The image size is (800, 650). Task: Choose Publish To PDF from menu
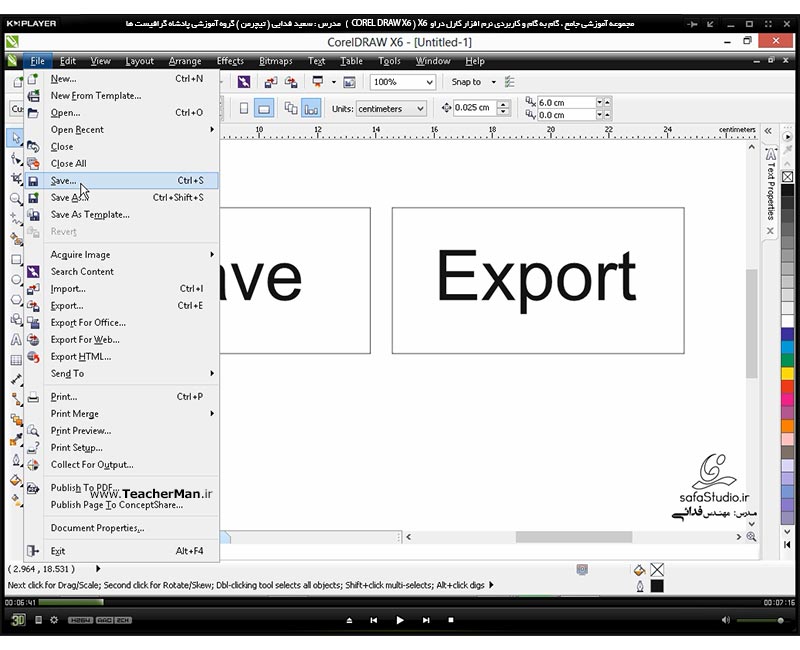pos(121,488)
